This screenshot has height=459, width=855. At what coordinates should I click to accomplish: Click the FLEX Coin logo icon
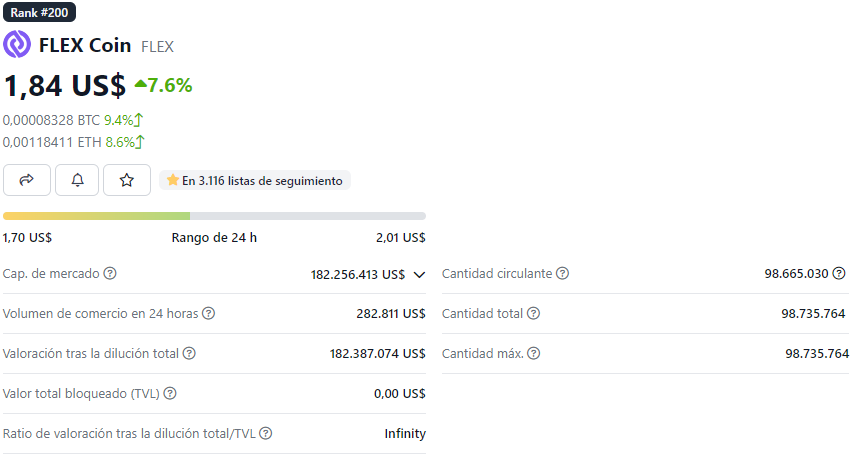coord(17,45)
